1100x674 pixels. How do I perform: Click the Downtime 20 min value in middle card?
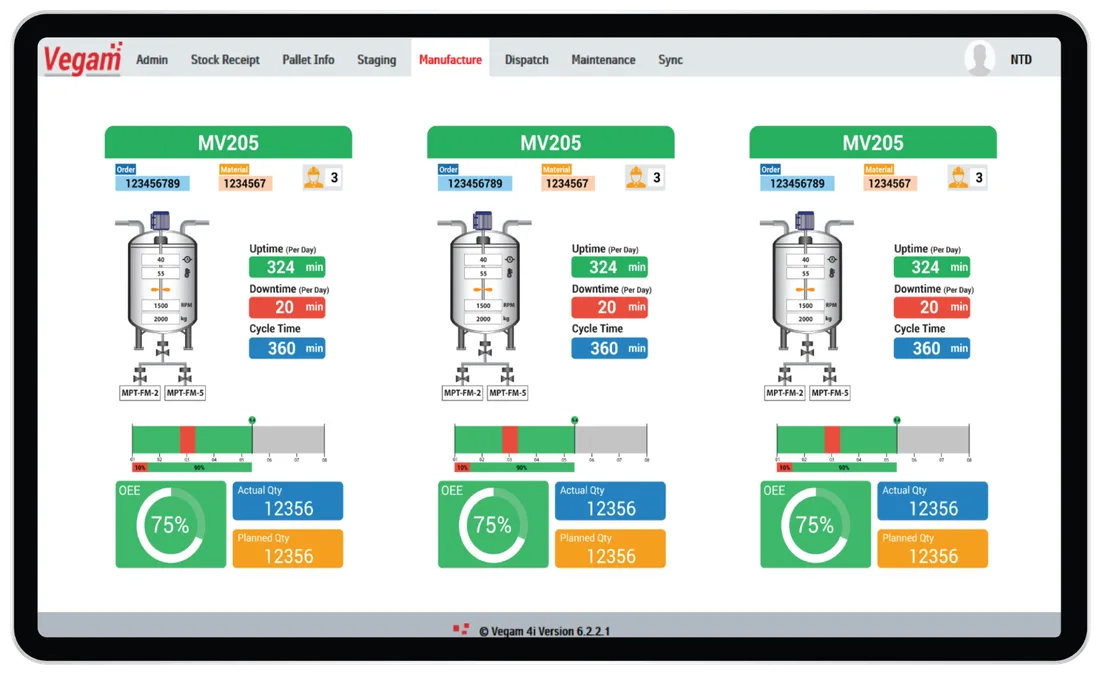tap(609, 307)
